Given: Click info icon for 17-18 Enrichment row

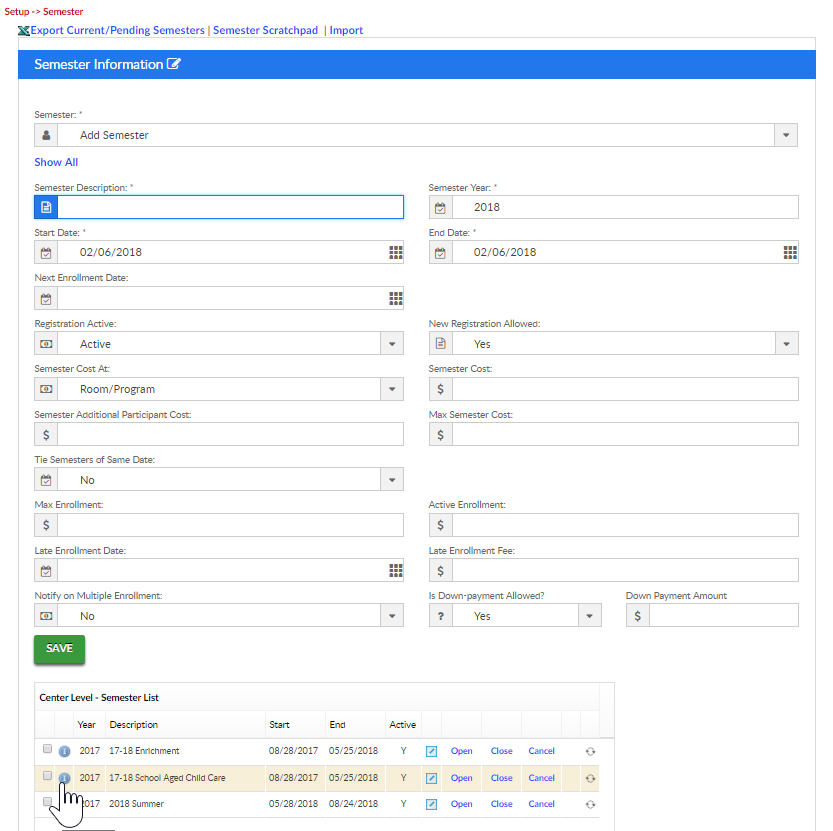Looking at the screenshot, I should 64,751.
